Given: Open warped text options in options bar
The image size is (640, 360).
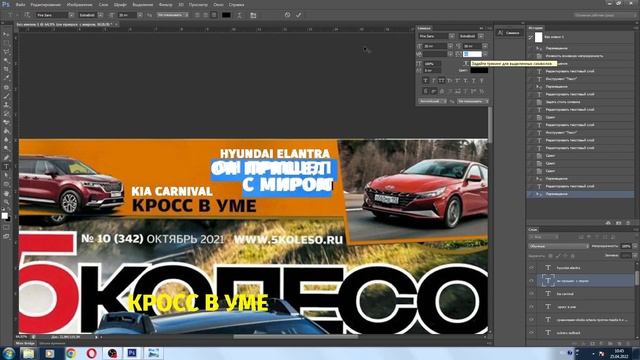Looking at the screenshot, I should coord(240,15).
